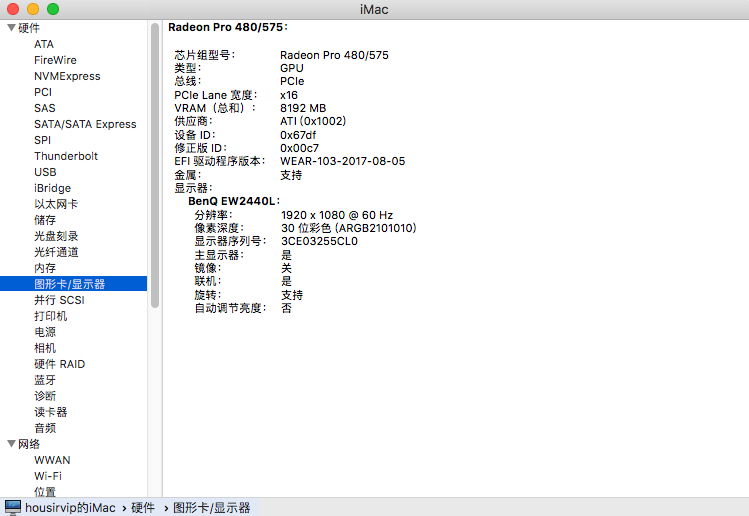Choose 诊断 in the sidebar
This screenshot has height=516, width=749.
45,396
